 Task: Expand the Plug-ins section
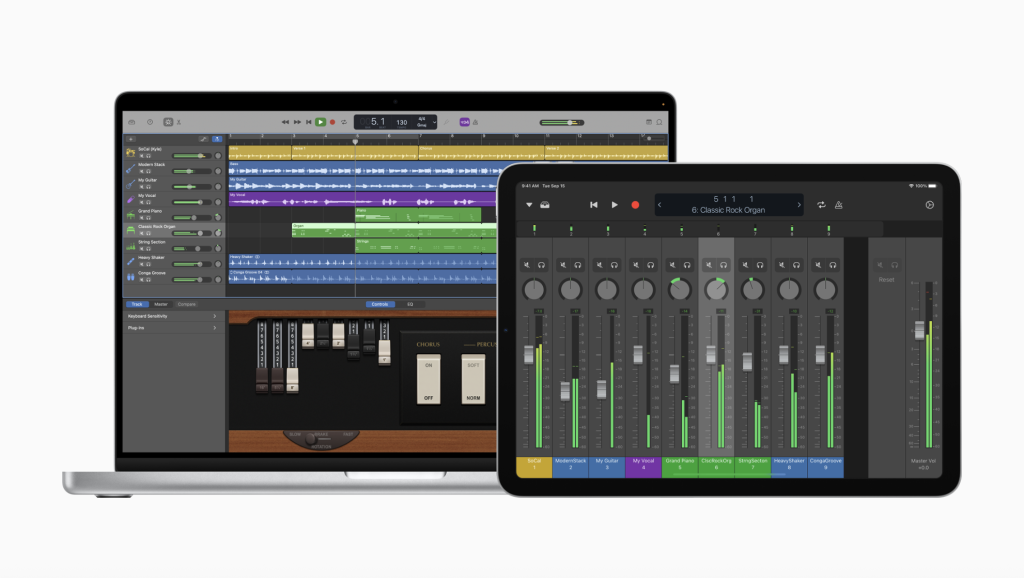click(x=170, y=327)
